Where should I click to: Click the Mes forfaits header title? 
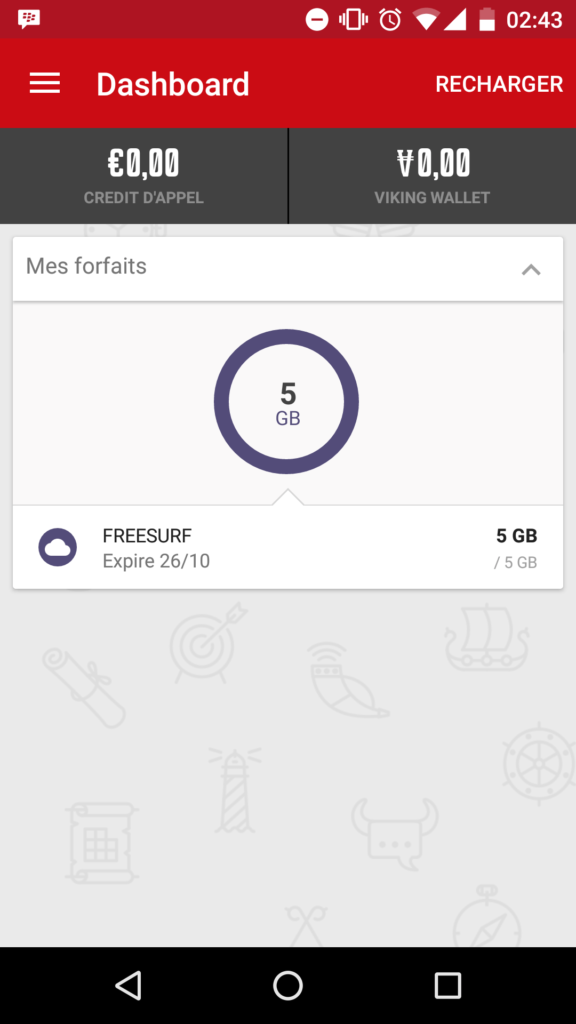86,266
